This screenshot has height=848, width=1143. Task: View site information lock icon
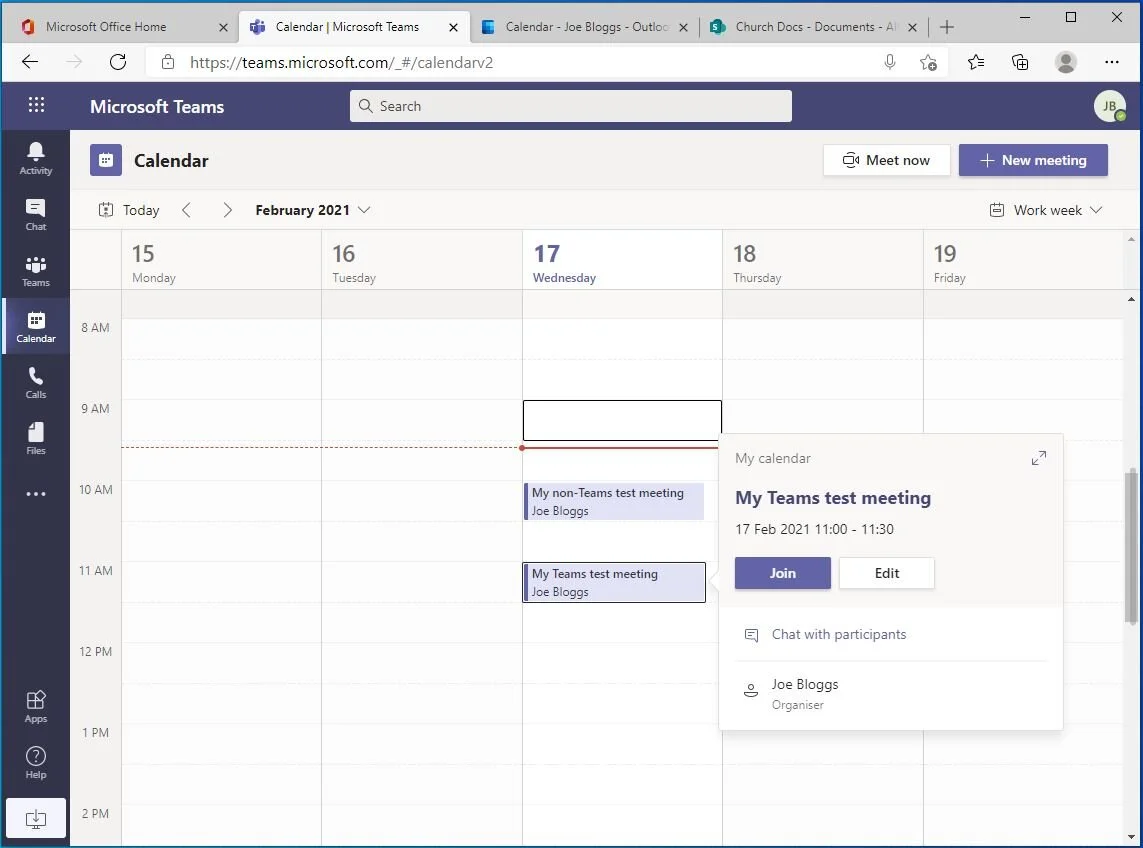[x=168, y=62]
